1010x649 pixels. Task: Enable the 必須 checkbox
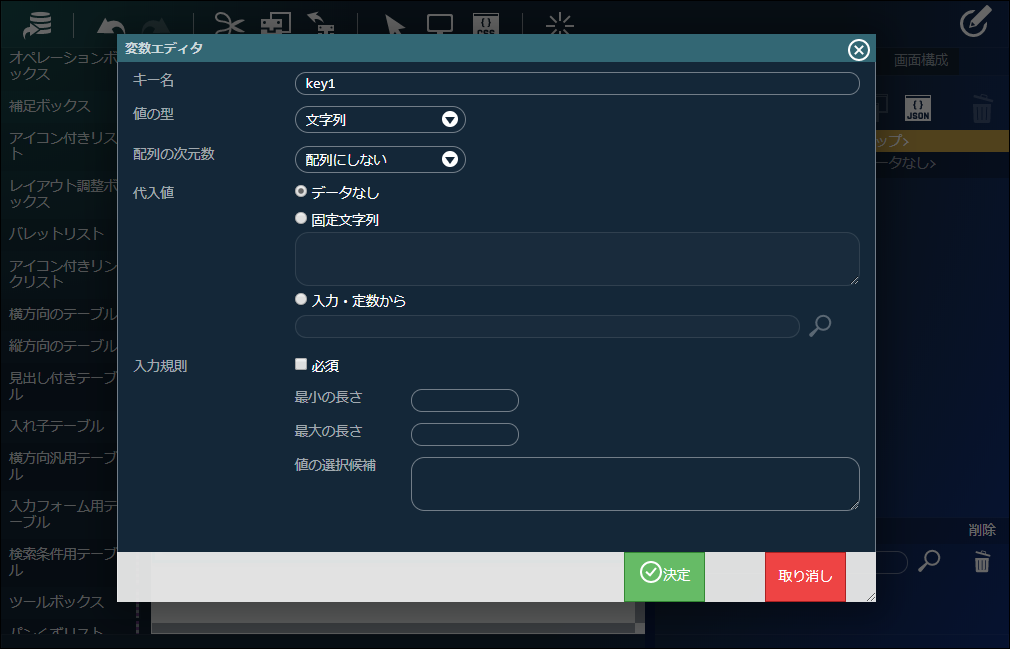pos(301,364)
